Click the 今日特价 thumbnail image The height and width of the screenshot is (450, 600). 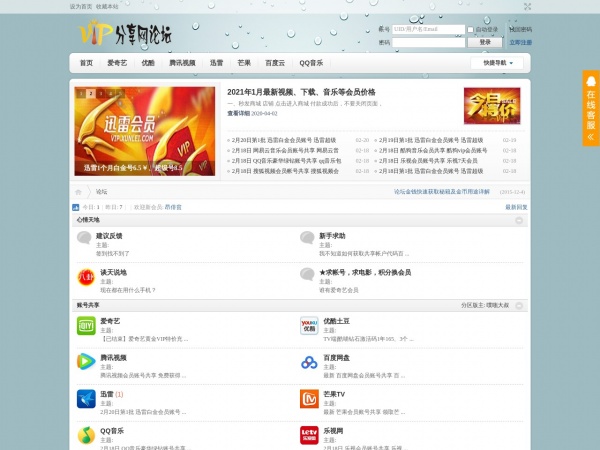pyautogui.click(x=492, y=106)
